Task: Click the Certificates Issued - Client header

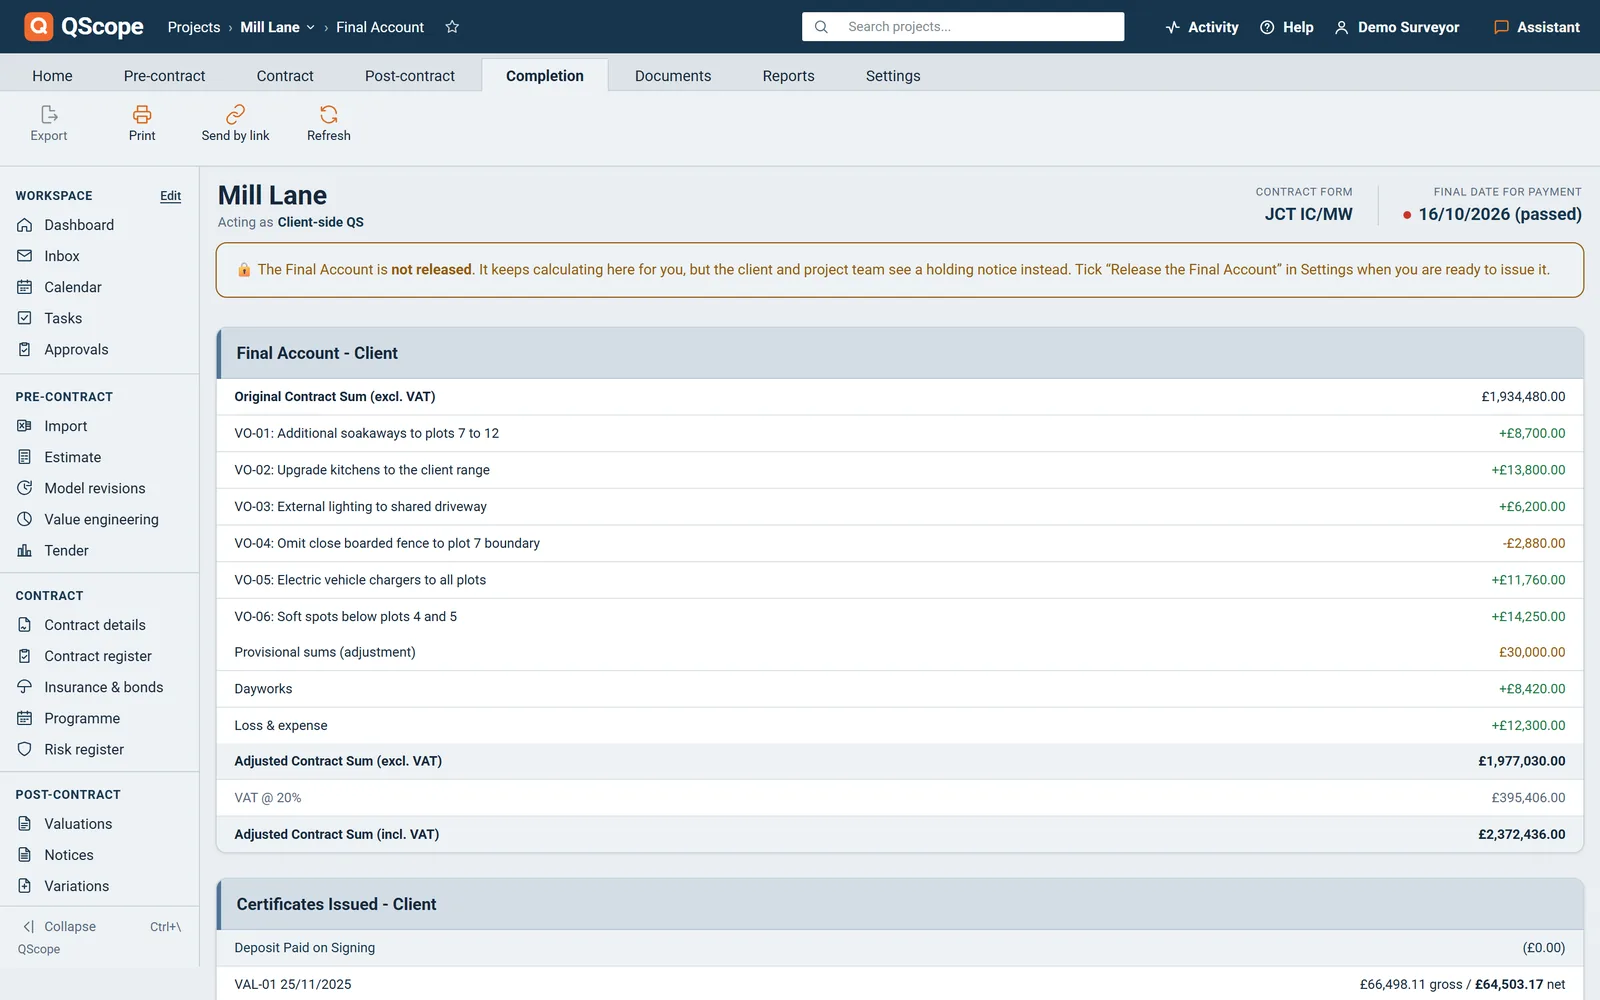Action: click(x=900, y=904)
